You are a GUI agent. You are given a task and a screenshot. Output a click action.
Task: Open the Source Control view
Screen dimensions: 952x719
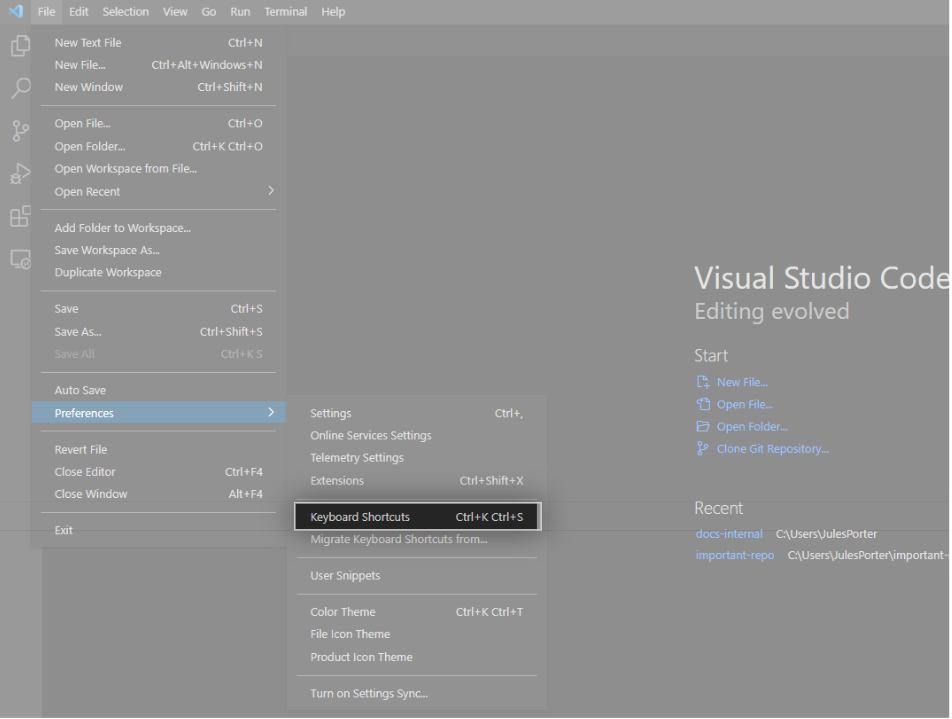point(21,131)
